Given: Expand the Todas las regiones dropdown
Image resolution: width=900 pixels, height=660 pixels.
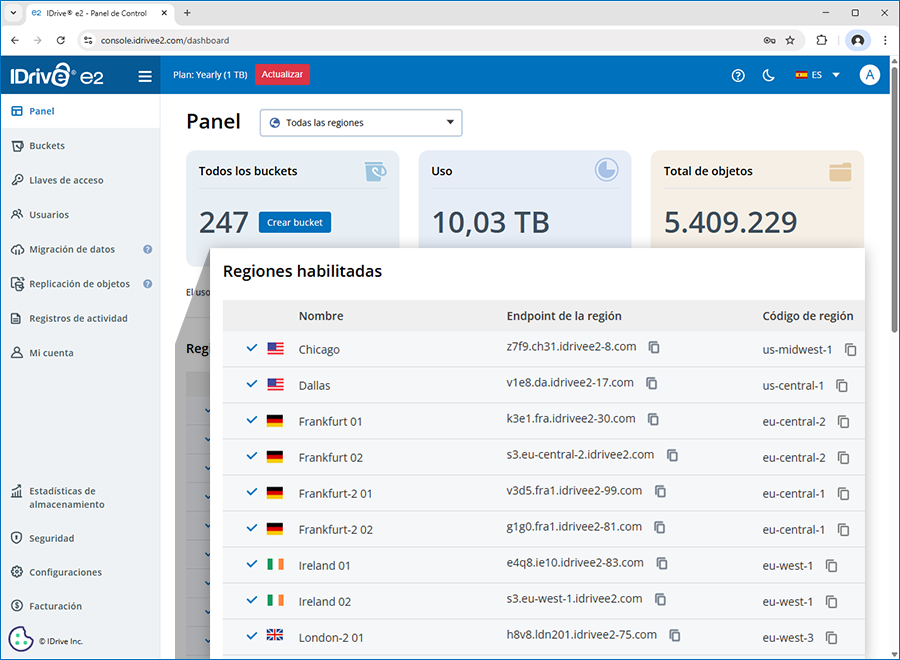Looking at the screenshot, I should (x=361, y=123).
